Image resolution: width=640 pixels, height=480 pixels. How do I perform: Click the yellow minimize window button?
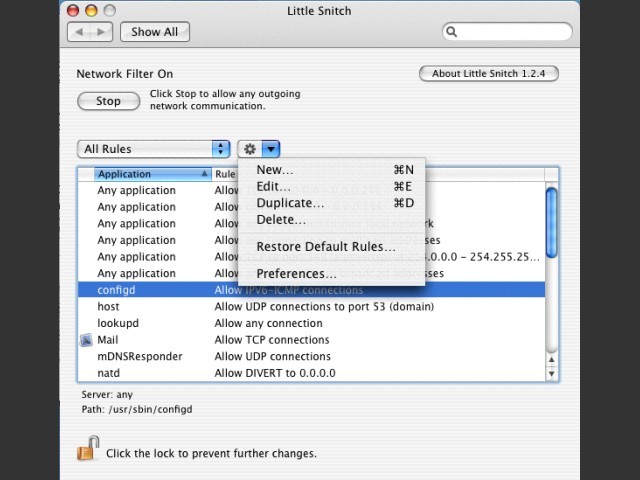[x=91, y=11]
